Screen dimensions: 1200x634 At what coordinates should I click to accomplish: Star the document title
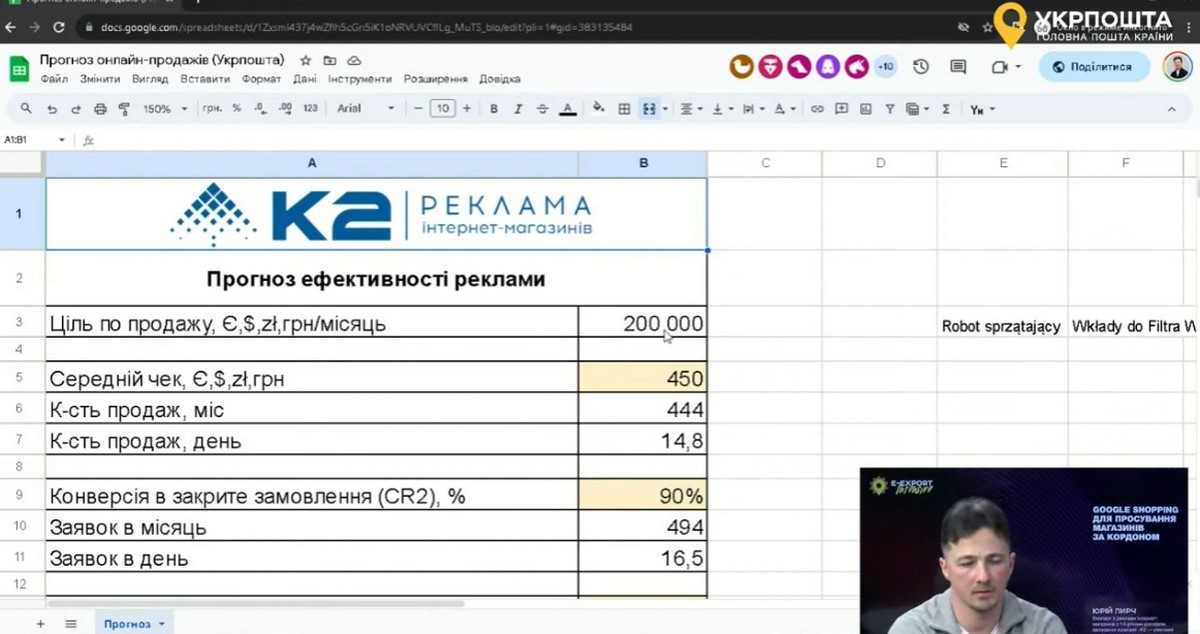coord(305,60)
